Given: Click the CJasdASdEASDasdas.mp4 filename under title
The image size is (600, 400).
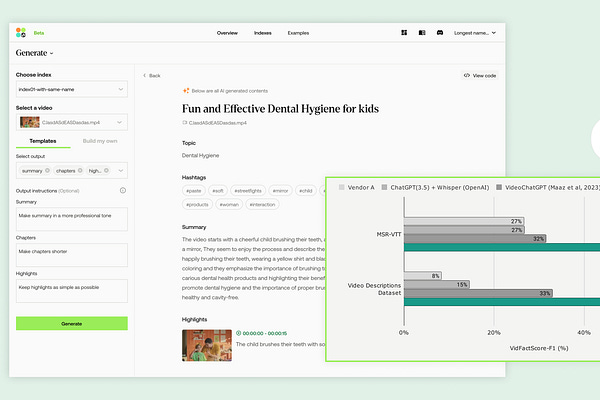Looking at the screenshot, I should pyautogui.click(x=218, y=123).
